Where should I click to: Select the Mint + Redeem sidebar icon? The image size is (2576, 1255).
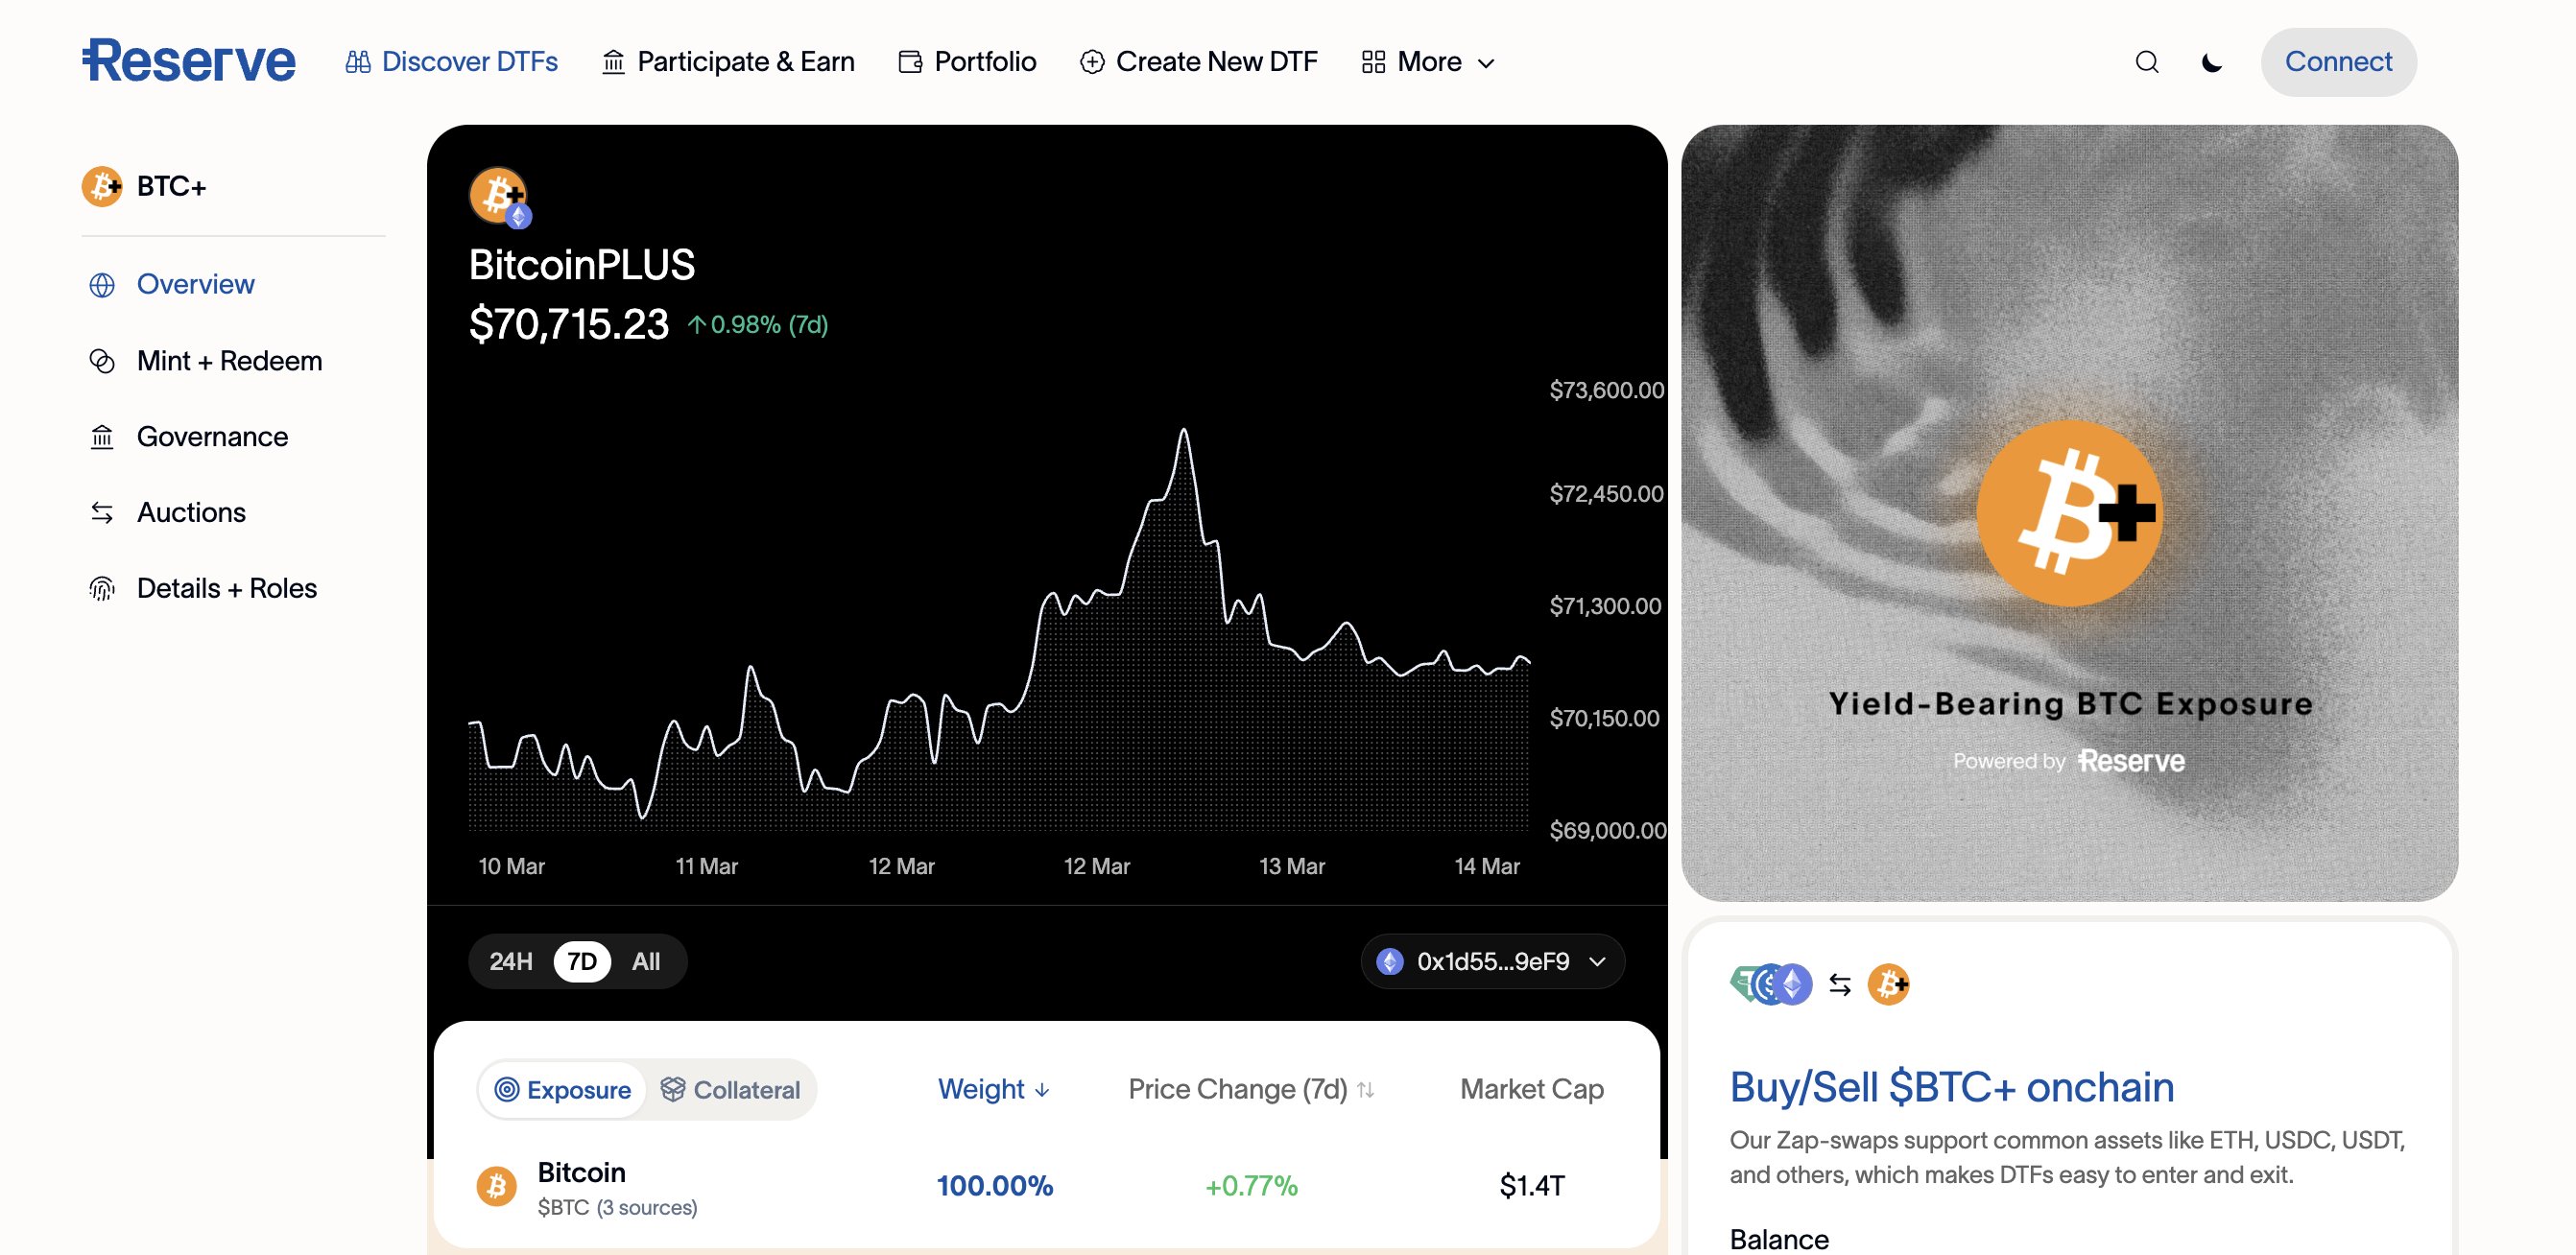(x=103, y=361)
